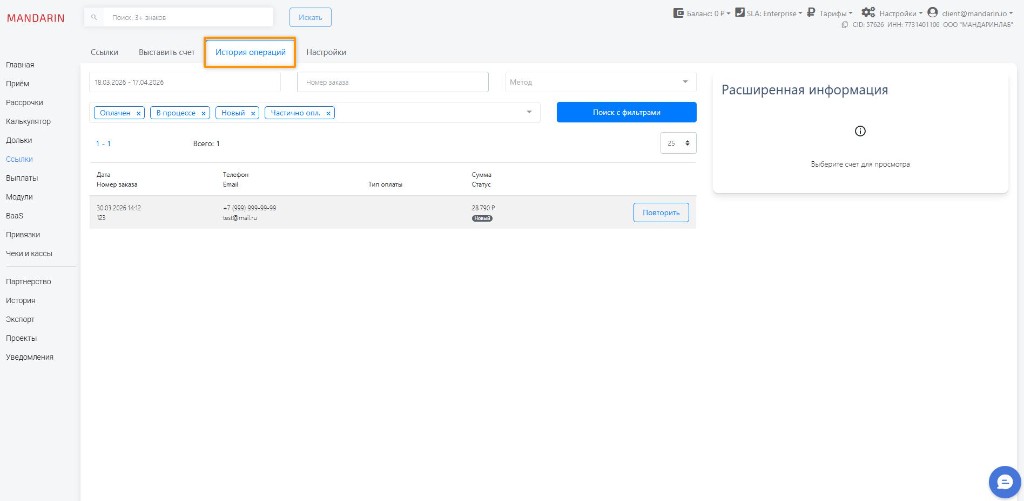Remove the Оплачен filter tag

click(139, 113)
